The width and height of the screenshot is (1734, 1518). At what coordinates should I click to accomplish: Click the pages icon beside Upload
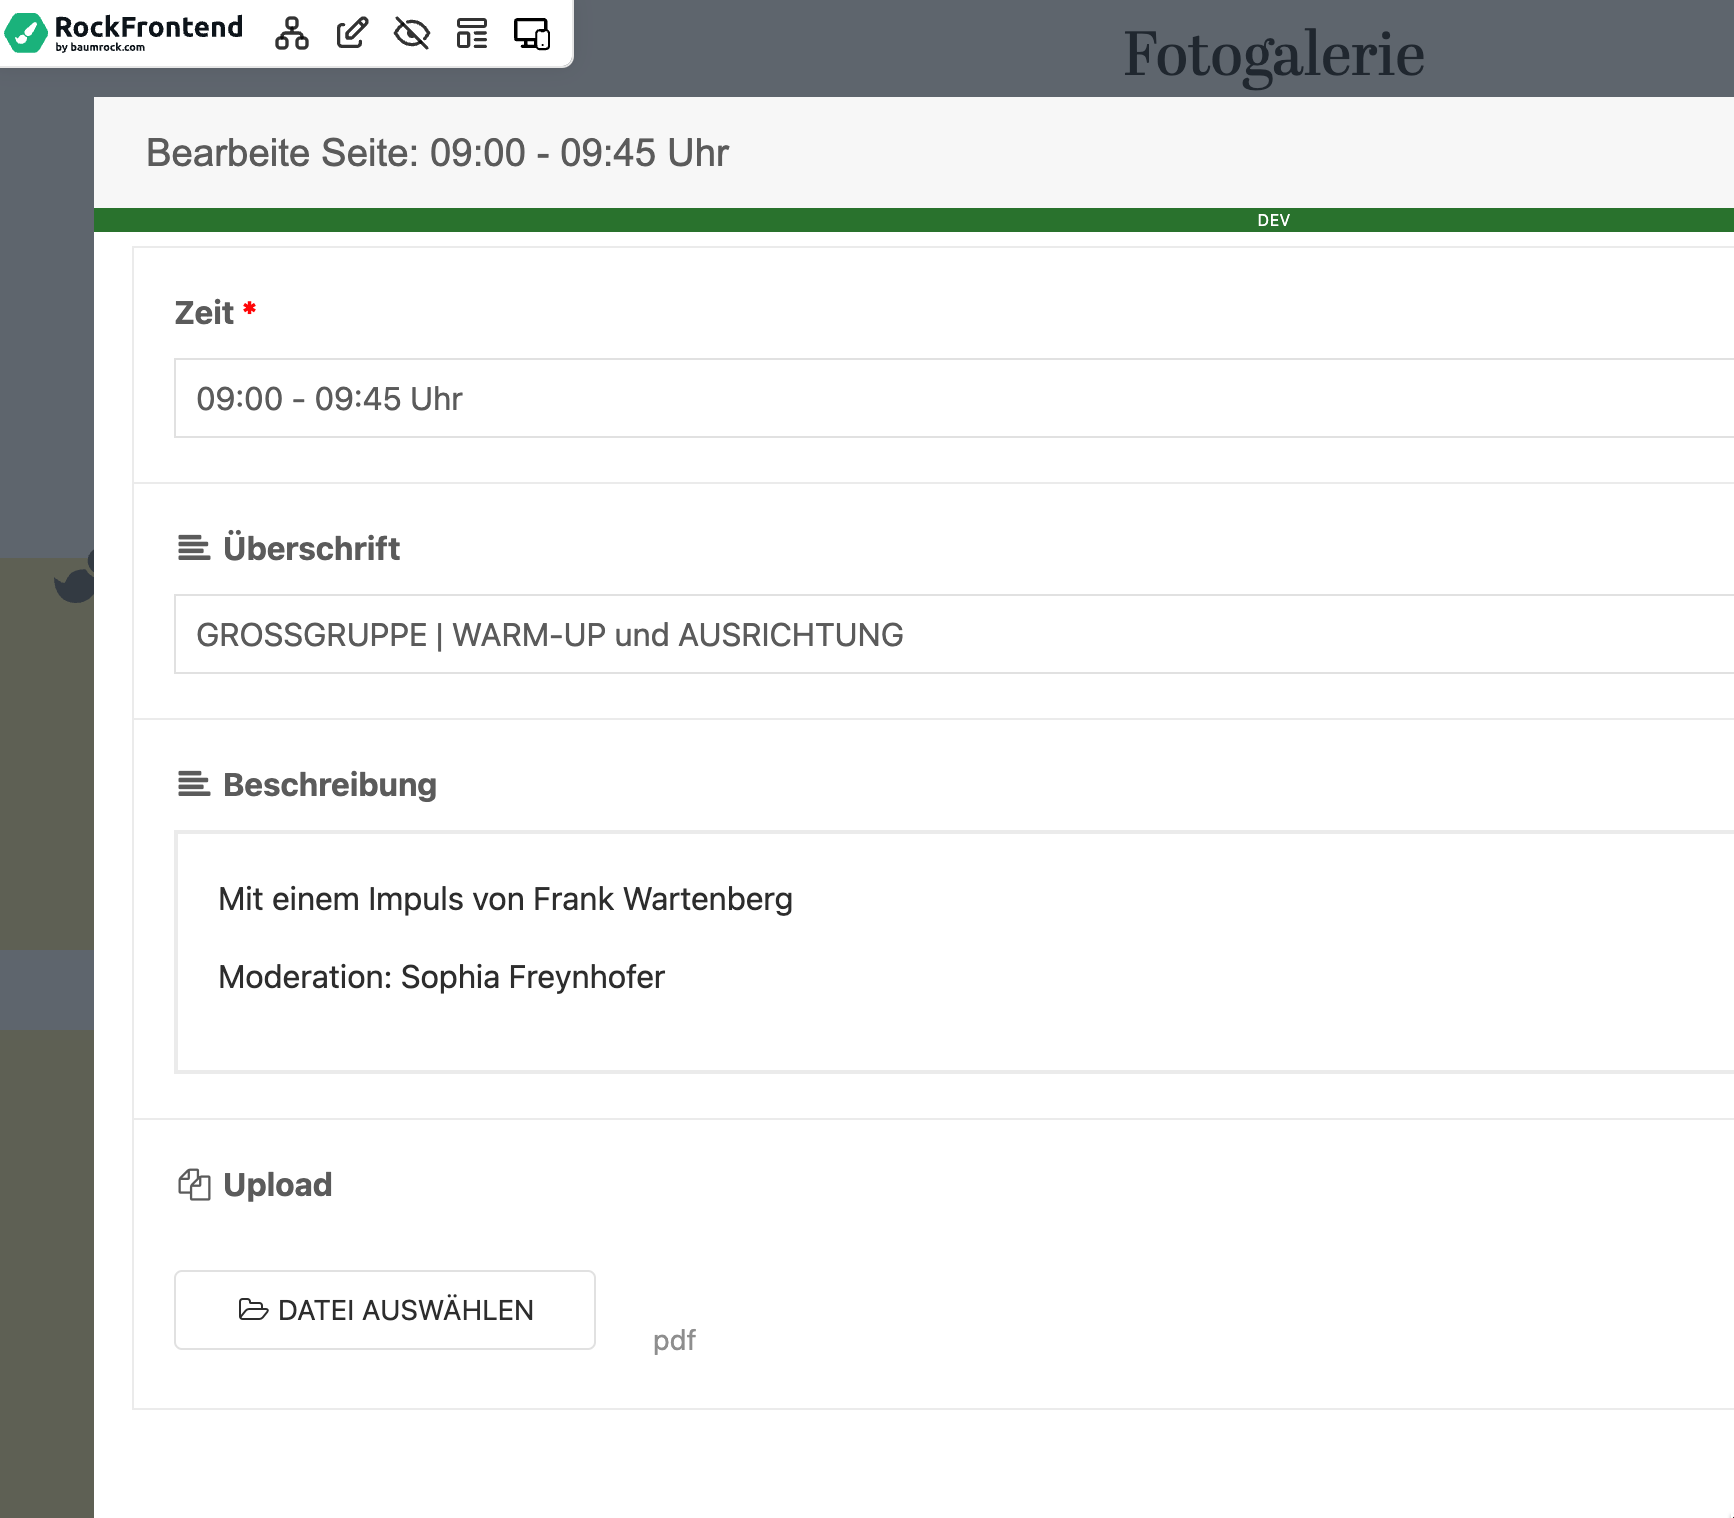click(x=194, y=1184)
